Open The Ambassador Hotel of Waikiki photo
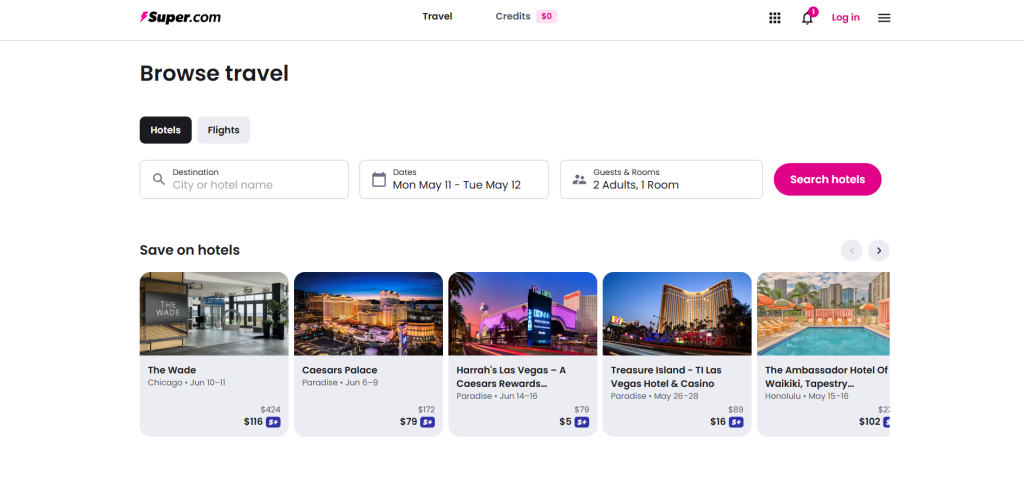Image resolution: width=1024 pixels, height=485 pixels. coord(824,314)
